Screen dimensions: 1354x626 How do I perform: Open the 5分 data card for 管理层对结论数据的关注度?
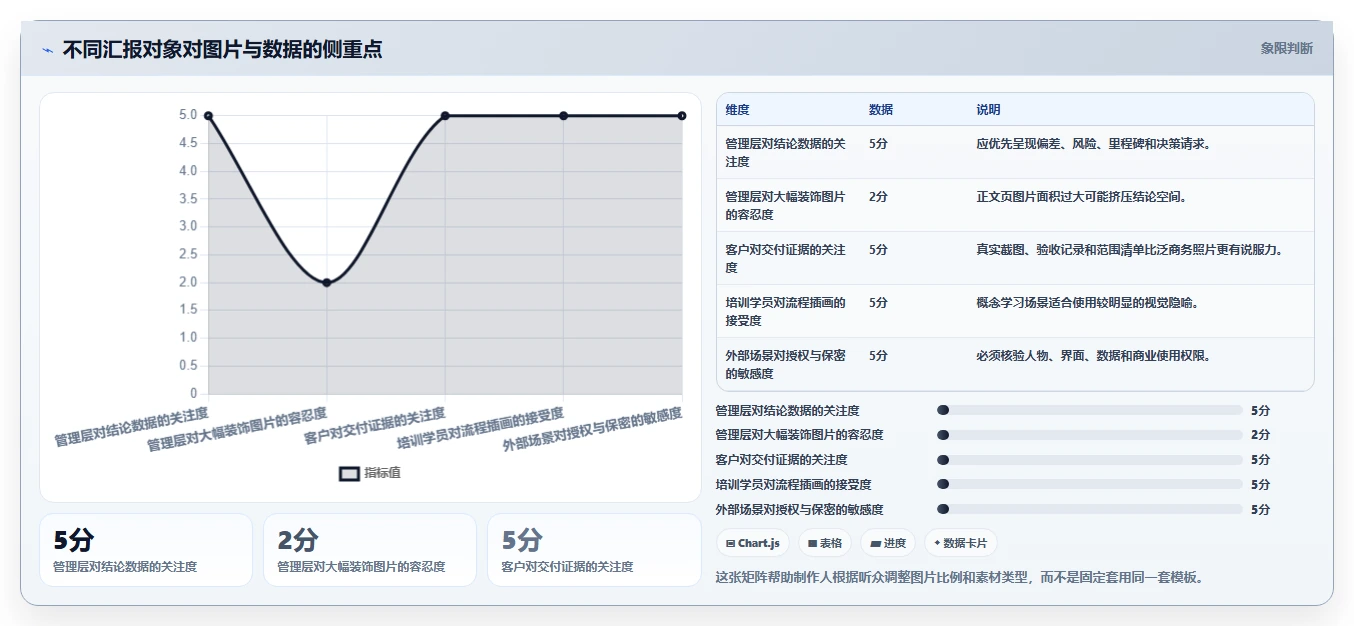146,550
